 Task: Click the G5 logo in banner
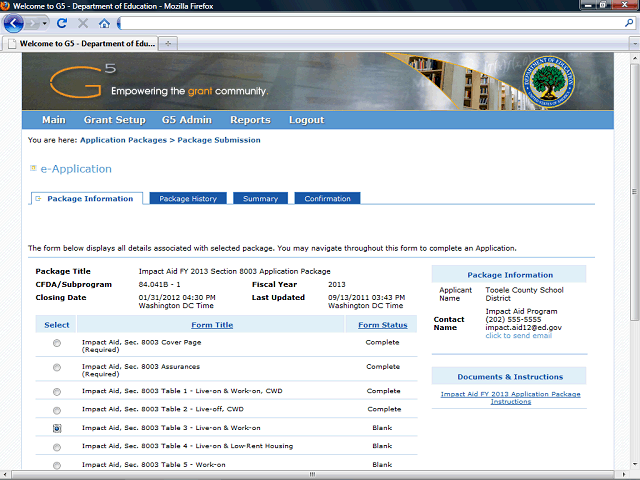click(x=82, y=82)
